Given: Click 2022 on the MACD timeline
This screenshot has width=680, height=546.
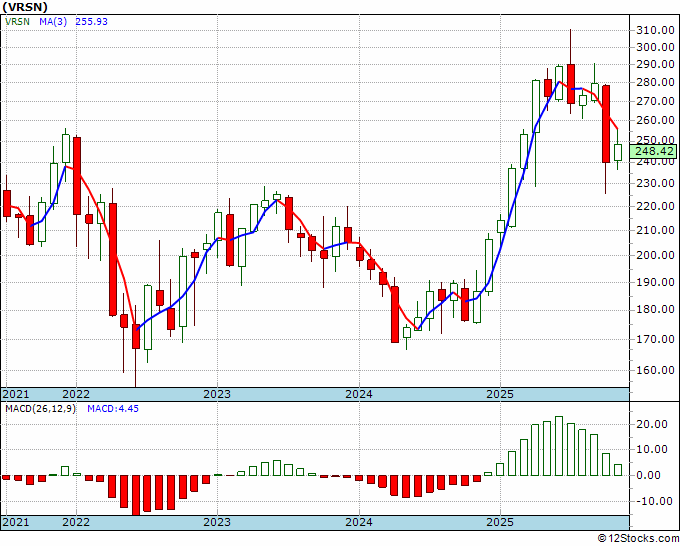Looking at the screenshot, I should click(x=76, y=522).
